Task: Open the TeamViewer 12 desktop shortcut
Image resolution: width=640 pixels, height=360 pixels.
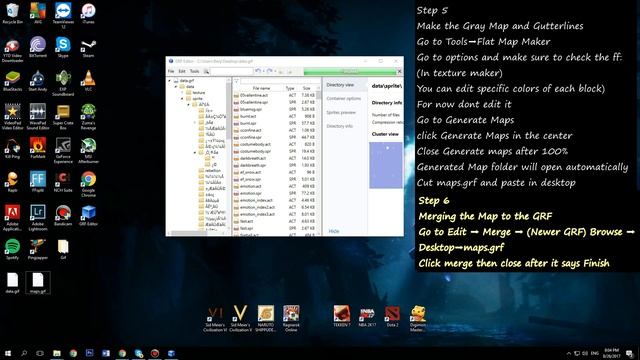Action: [63, 16]
